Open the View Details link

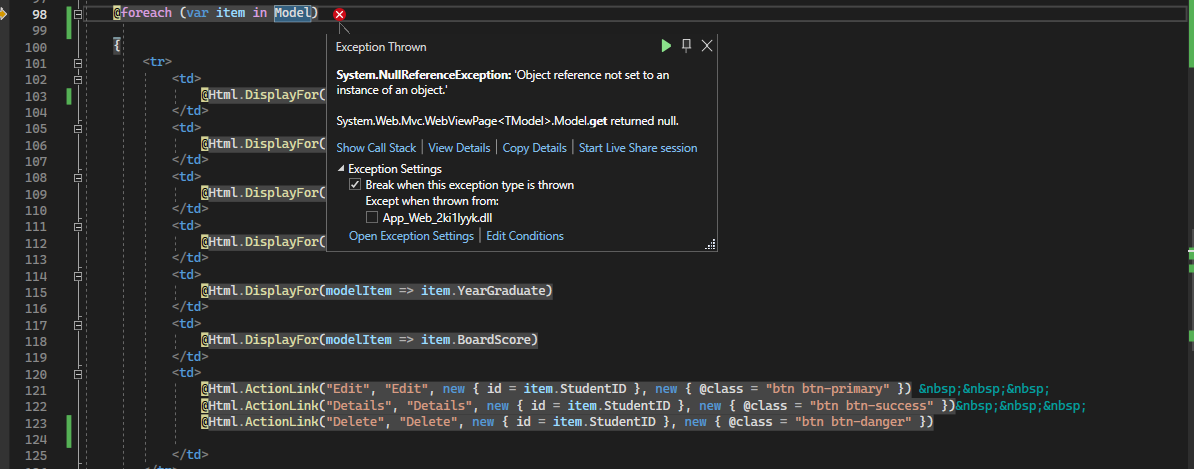459,148
